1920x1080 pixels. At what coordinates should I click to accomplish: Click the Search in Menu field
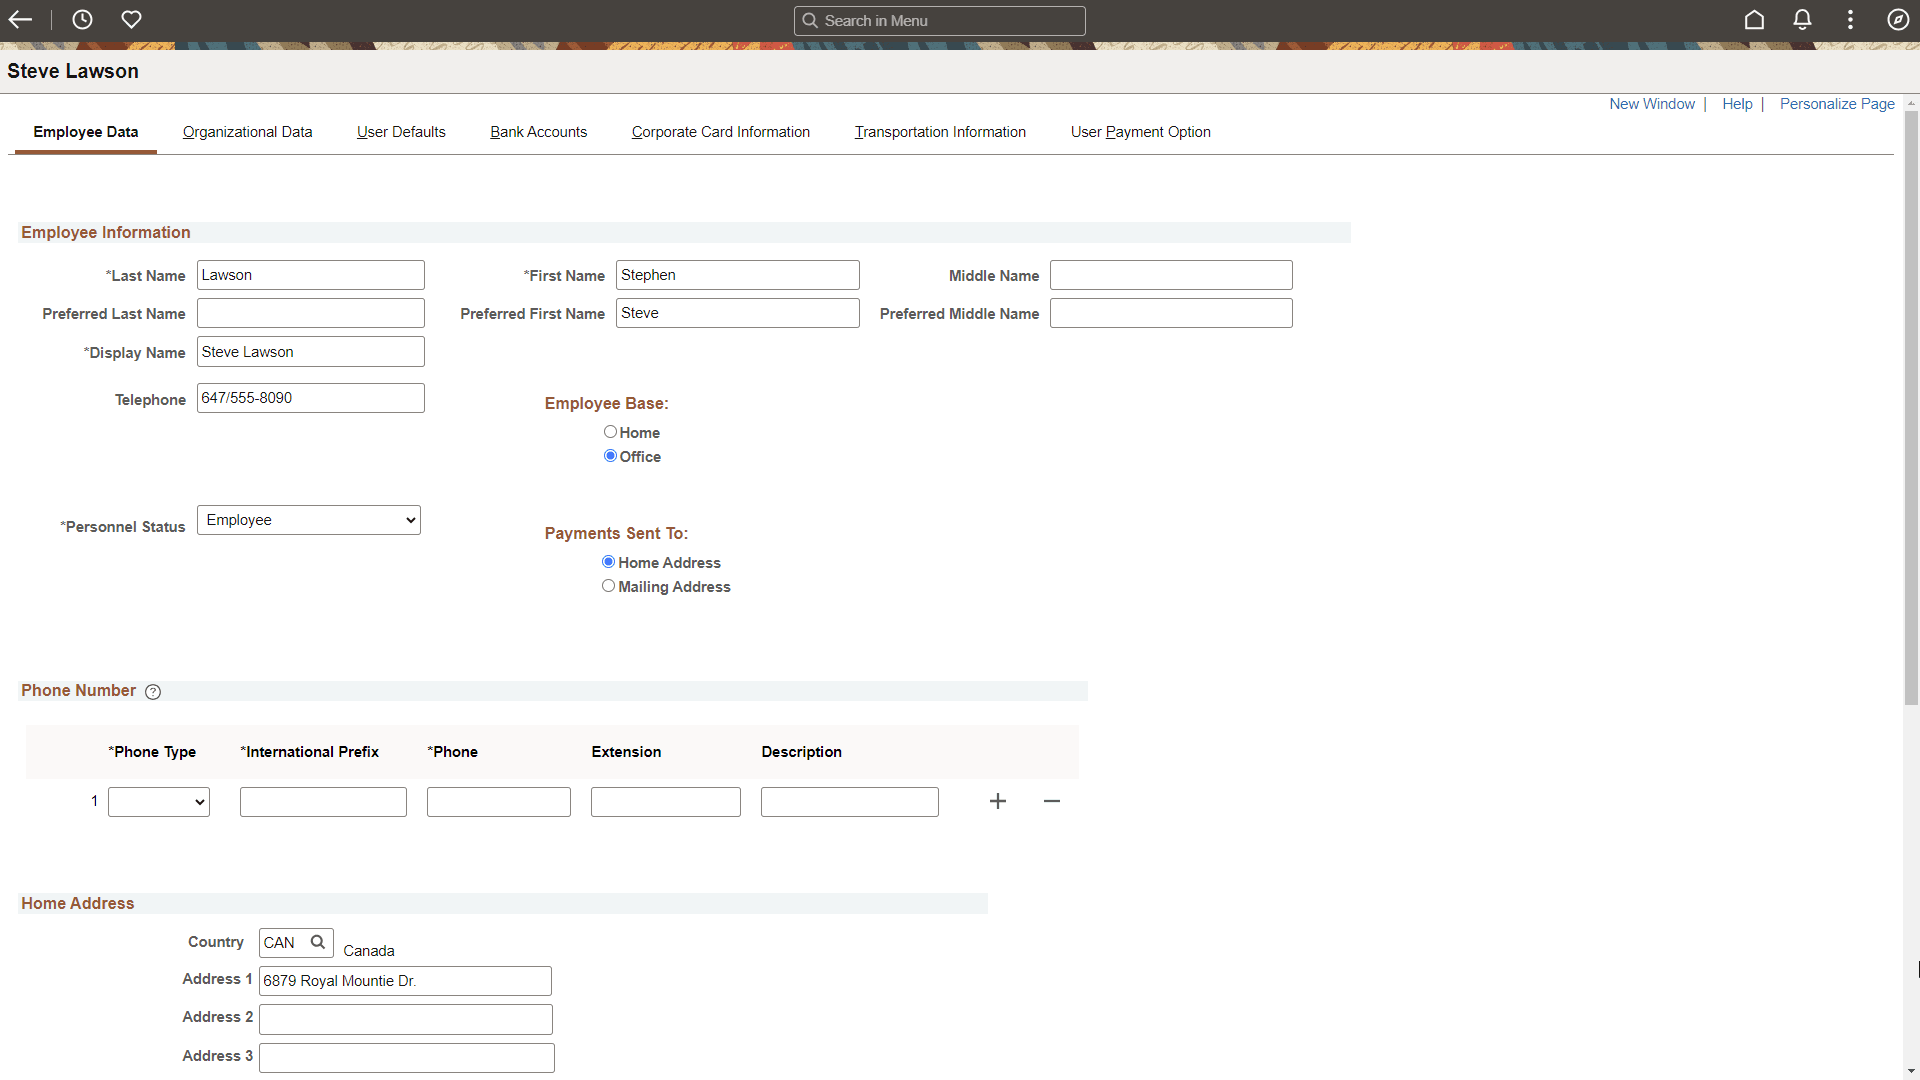pyautogui.click(x=939, y=20)
